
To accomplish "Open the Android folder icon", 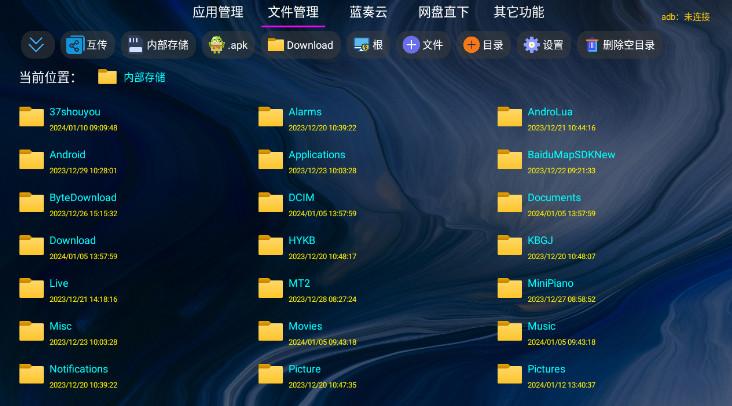I will 31,160.
